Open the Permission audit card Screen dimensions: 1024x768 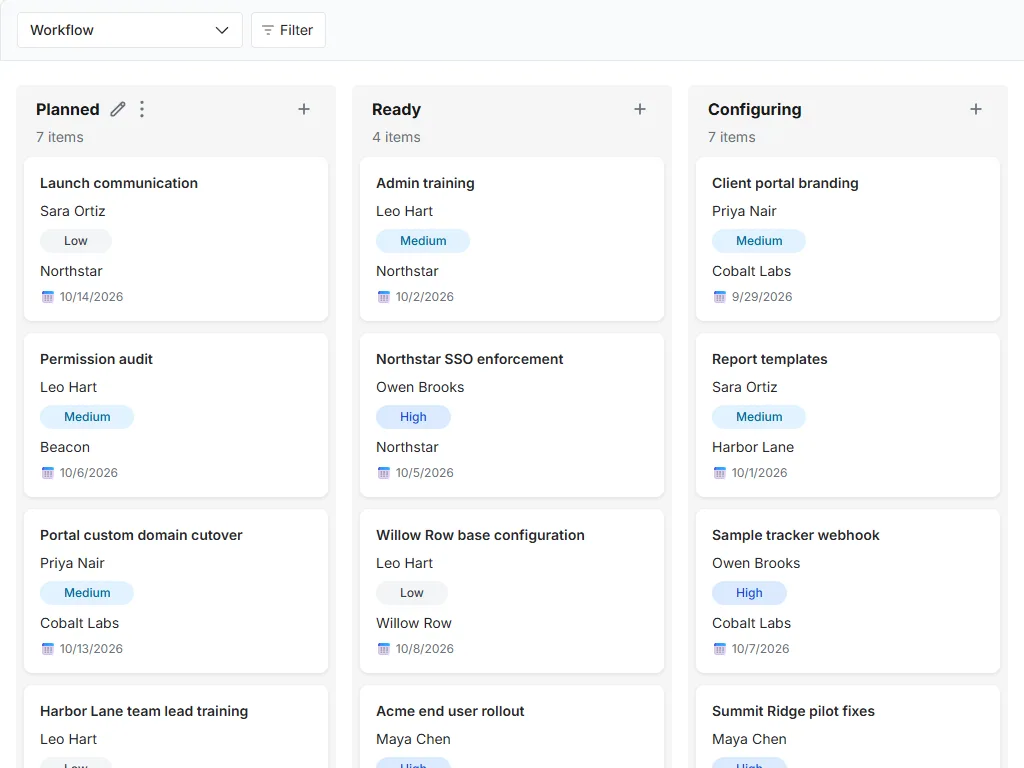point(176,415)
